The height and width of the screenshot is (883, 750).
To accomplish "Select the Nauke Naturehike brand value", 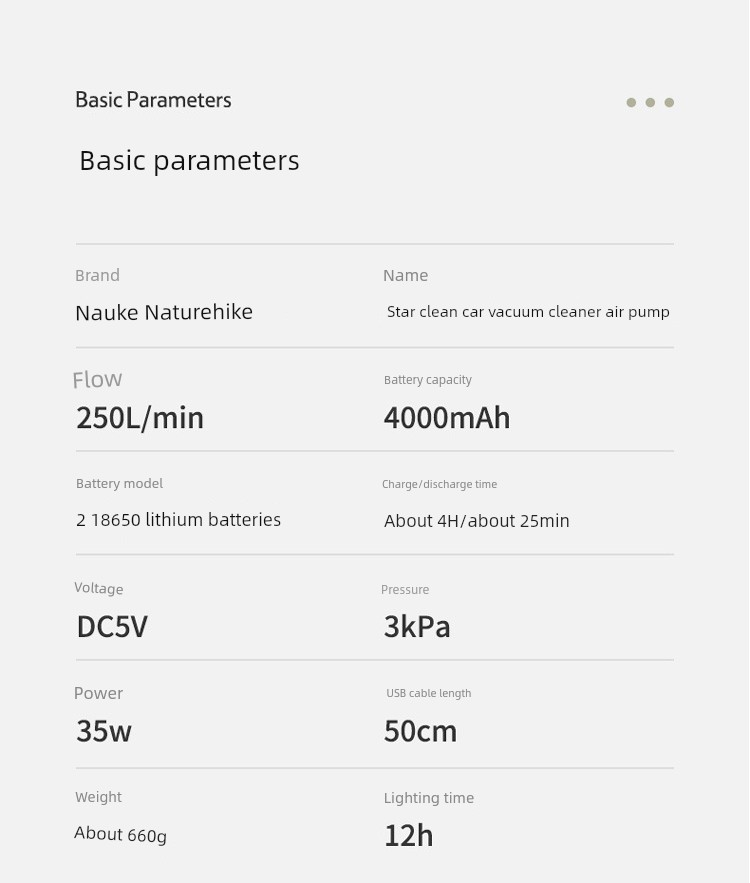I will pyautogui.click(x=164, y=312).
